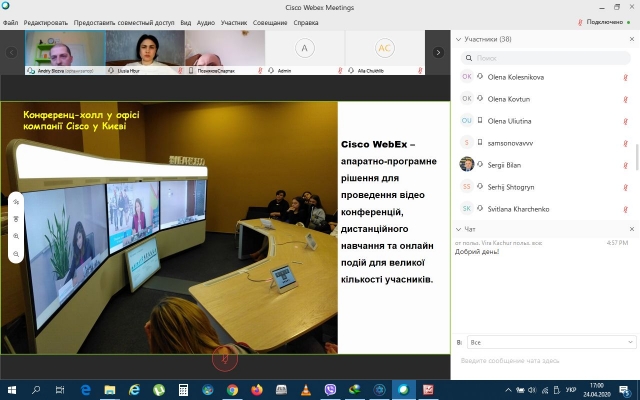Open the Windows Start menu

point(11,390)
